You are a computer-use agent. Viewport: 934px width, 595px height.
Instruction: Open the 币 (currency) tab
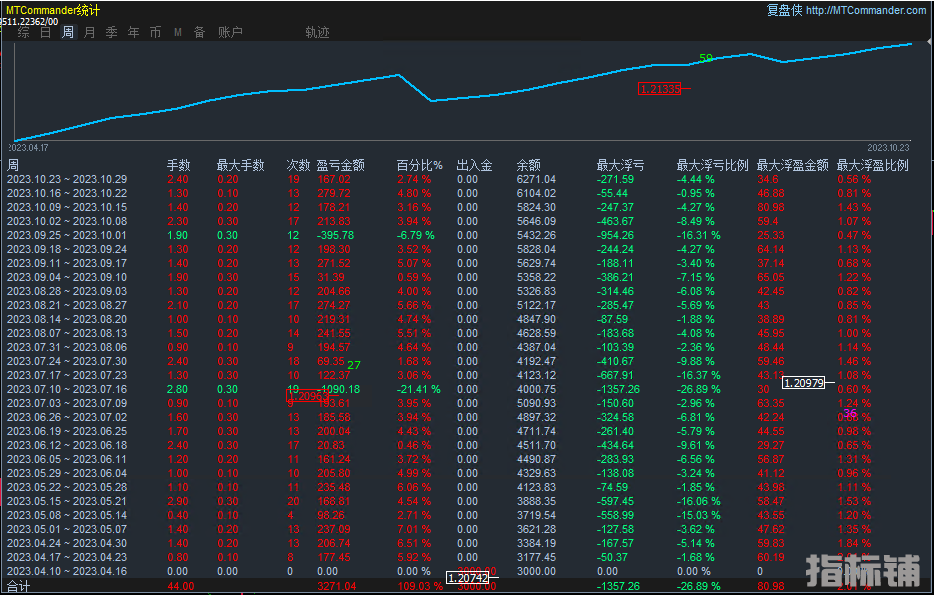pos(155,32)
